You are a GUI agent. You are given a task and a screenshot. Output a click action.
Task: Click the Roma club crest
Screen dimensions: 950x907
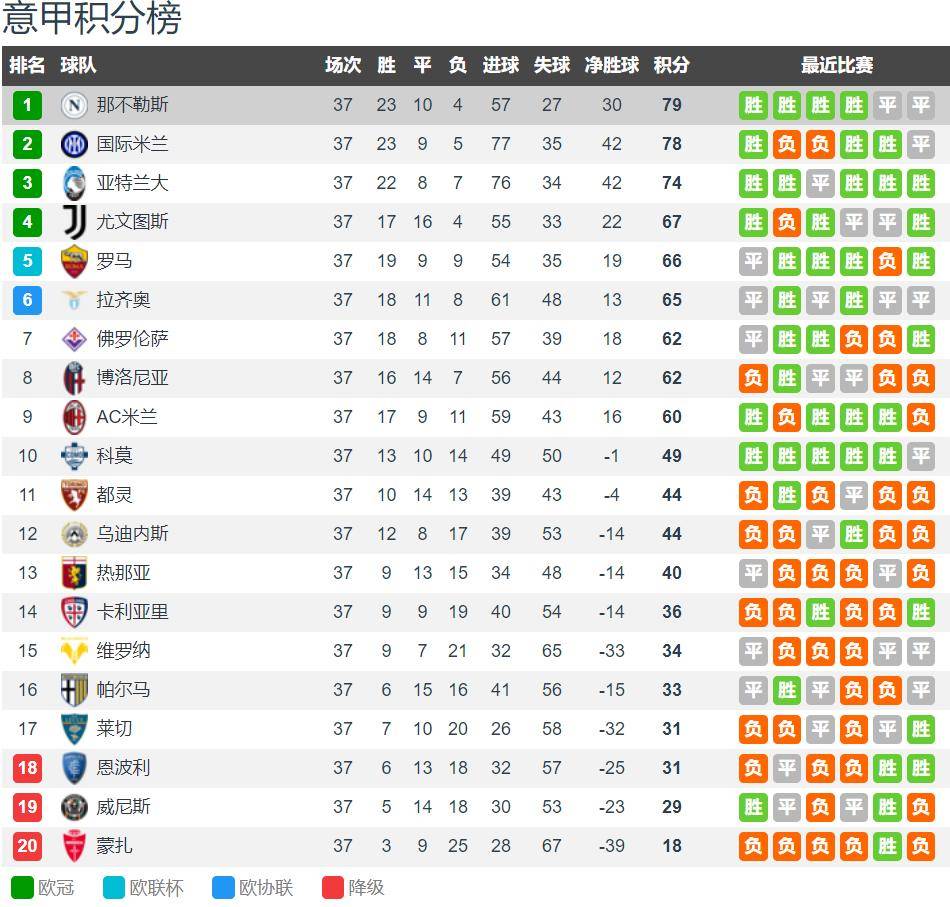[x=75, y=261]
